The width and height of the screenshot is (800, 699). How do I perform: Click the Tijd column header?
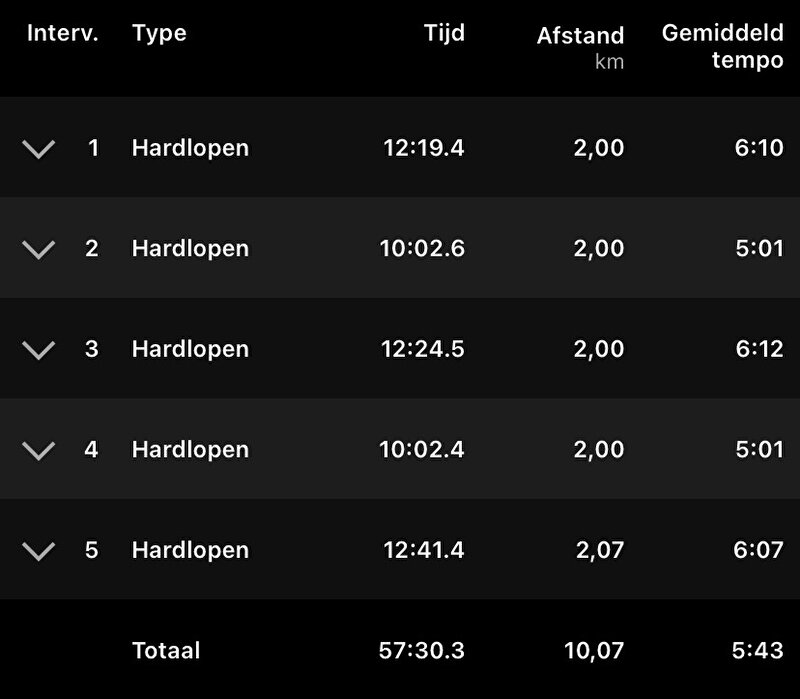(x=444, y=33)
